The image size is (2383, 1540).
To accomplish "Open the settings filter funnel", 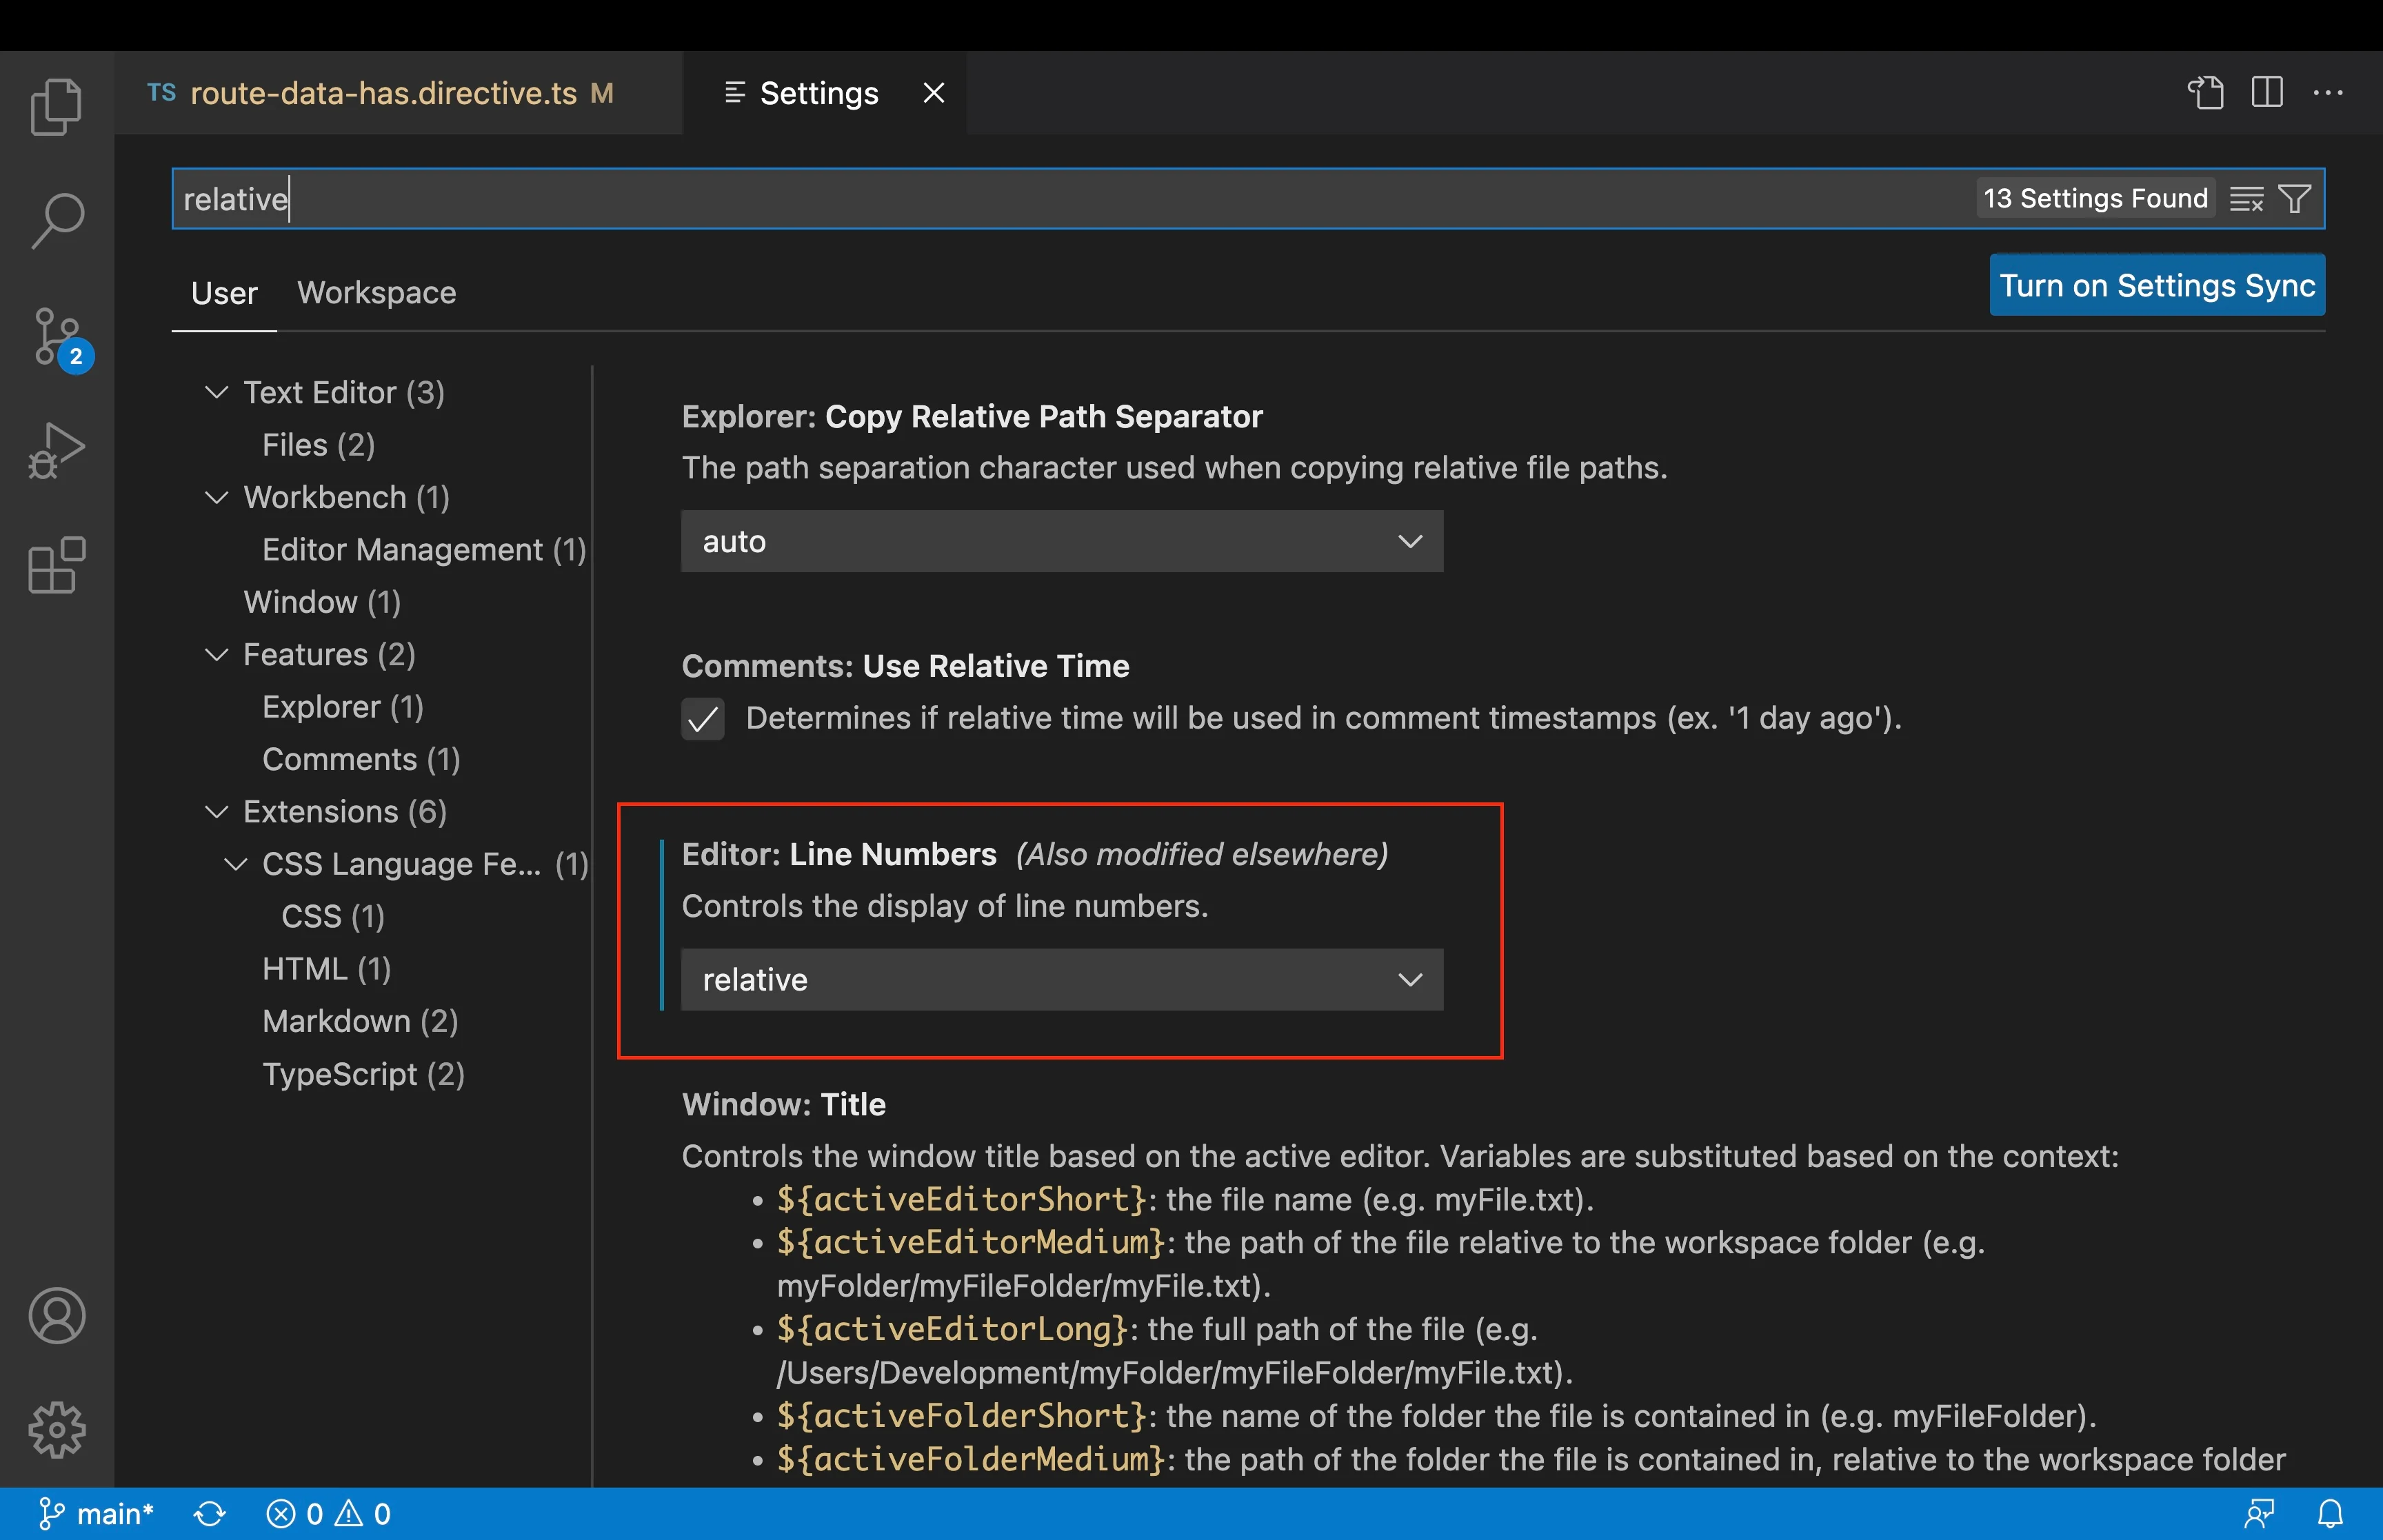I will click(x=2294, y=199).
